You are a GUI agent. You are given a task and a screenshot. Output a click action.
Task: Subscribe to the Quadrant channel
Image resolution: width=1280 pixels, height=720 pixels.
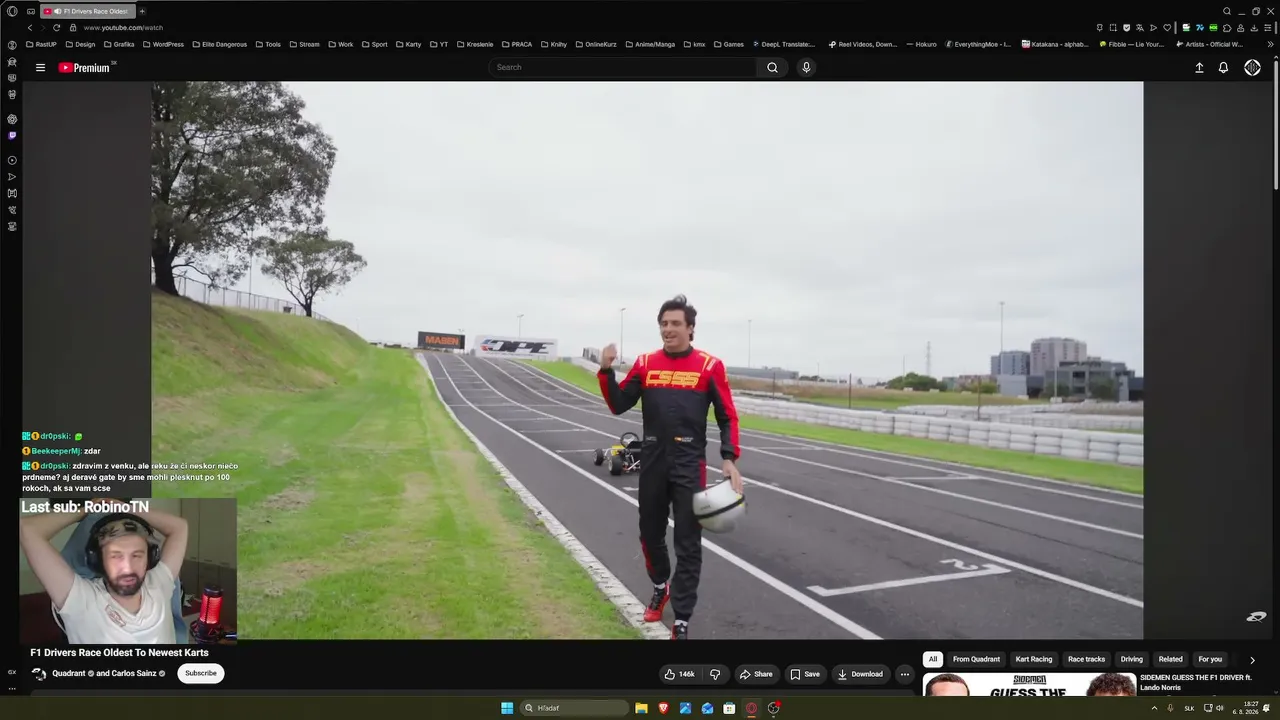click(x=200, y=674)
